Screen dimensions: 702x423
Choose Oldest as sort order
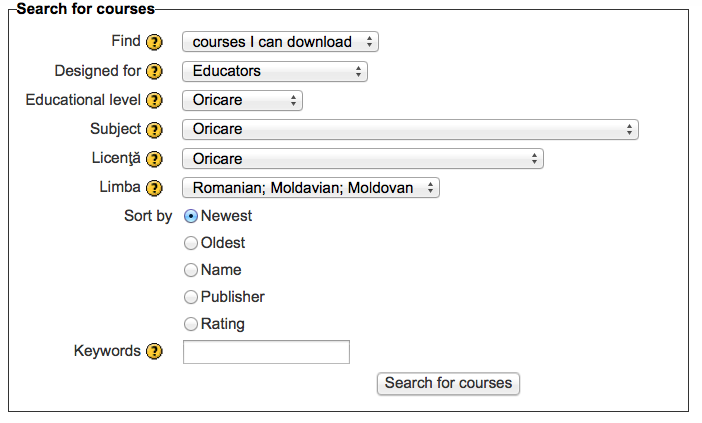coord(191,243)
